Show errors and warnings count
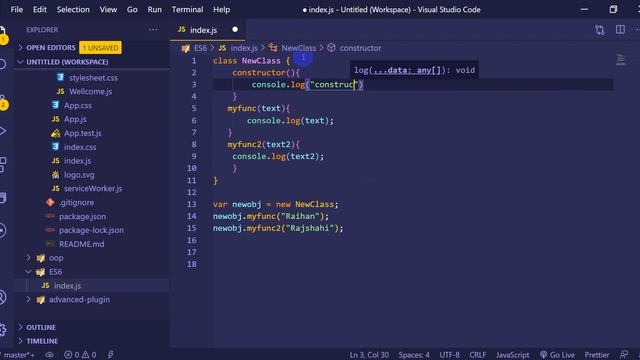 (x=80, y=355)
